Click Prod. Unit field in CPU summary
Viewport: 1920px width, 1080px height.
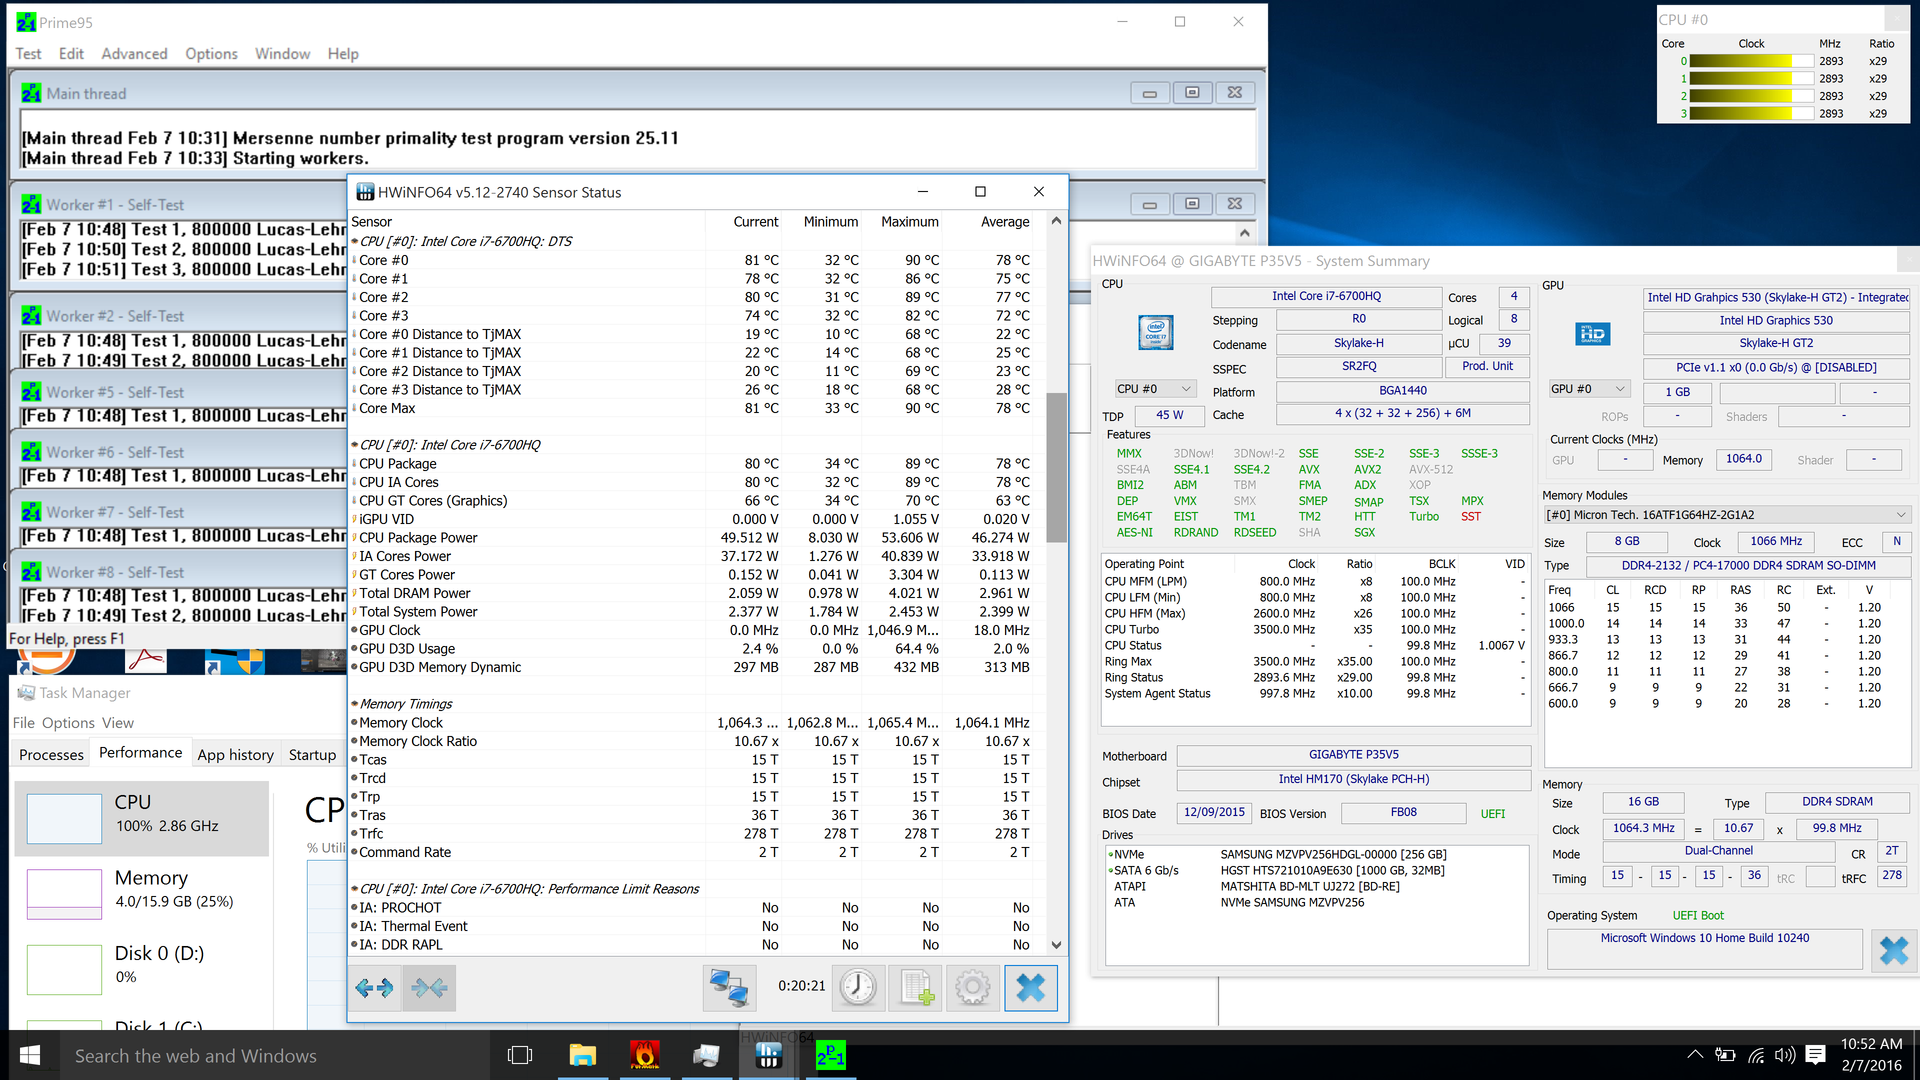(x=1487, y=367)
